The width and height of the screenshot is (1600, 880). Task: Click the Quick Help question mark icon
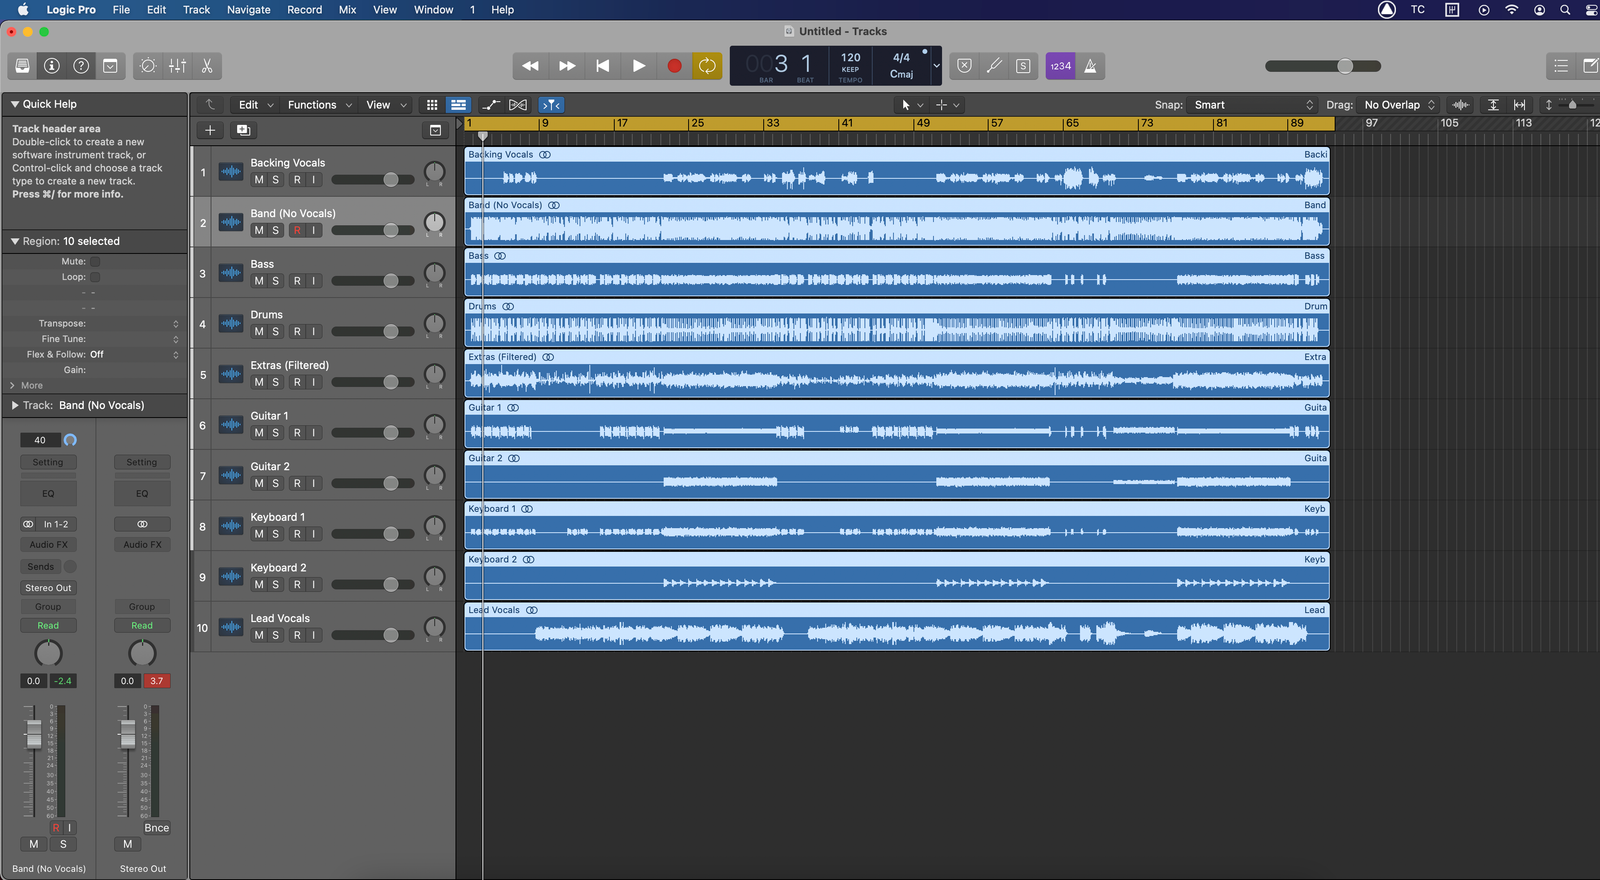point(81,66)
